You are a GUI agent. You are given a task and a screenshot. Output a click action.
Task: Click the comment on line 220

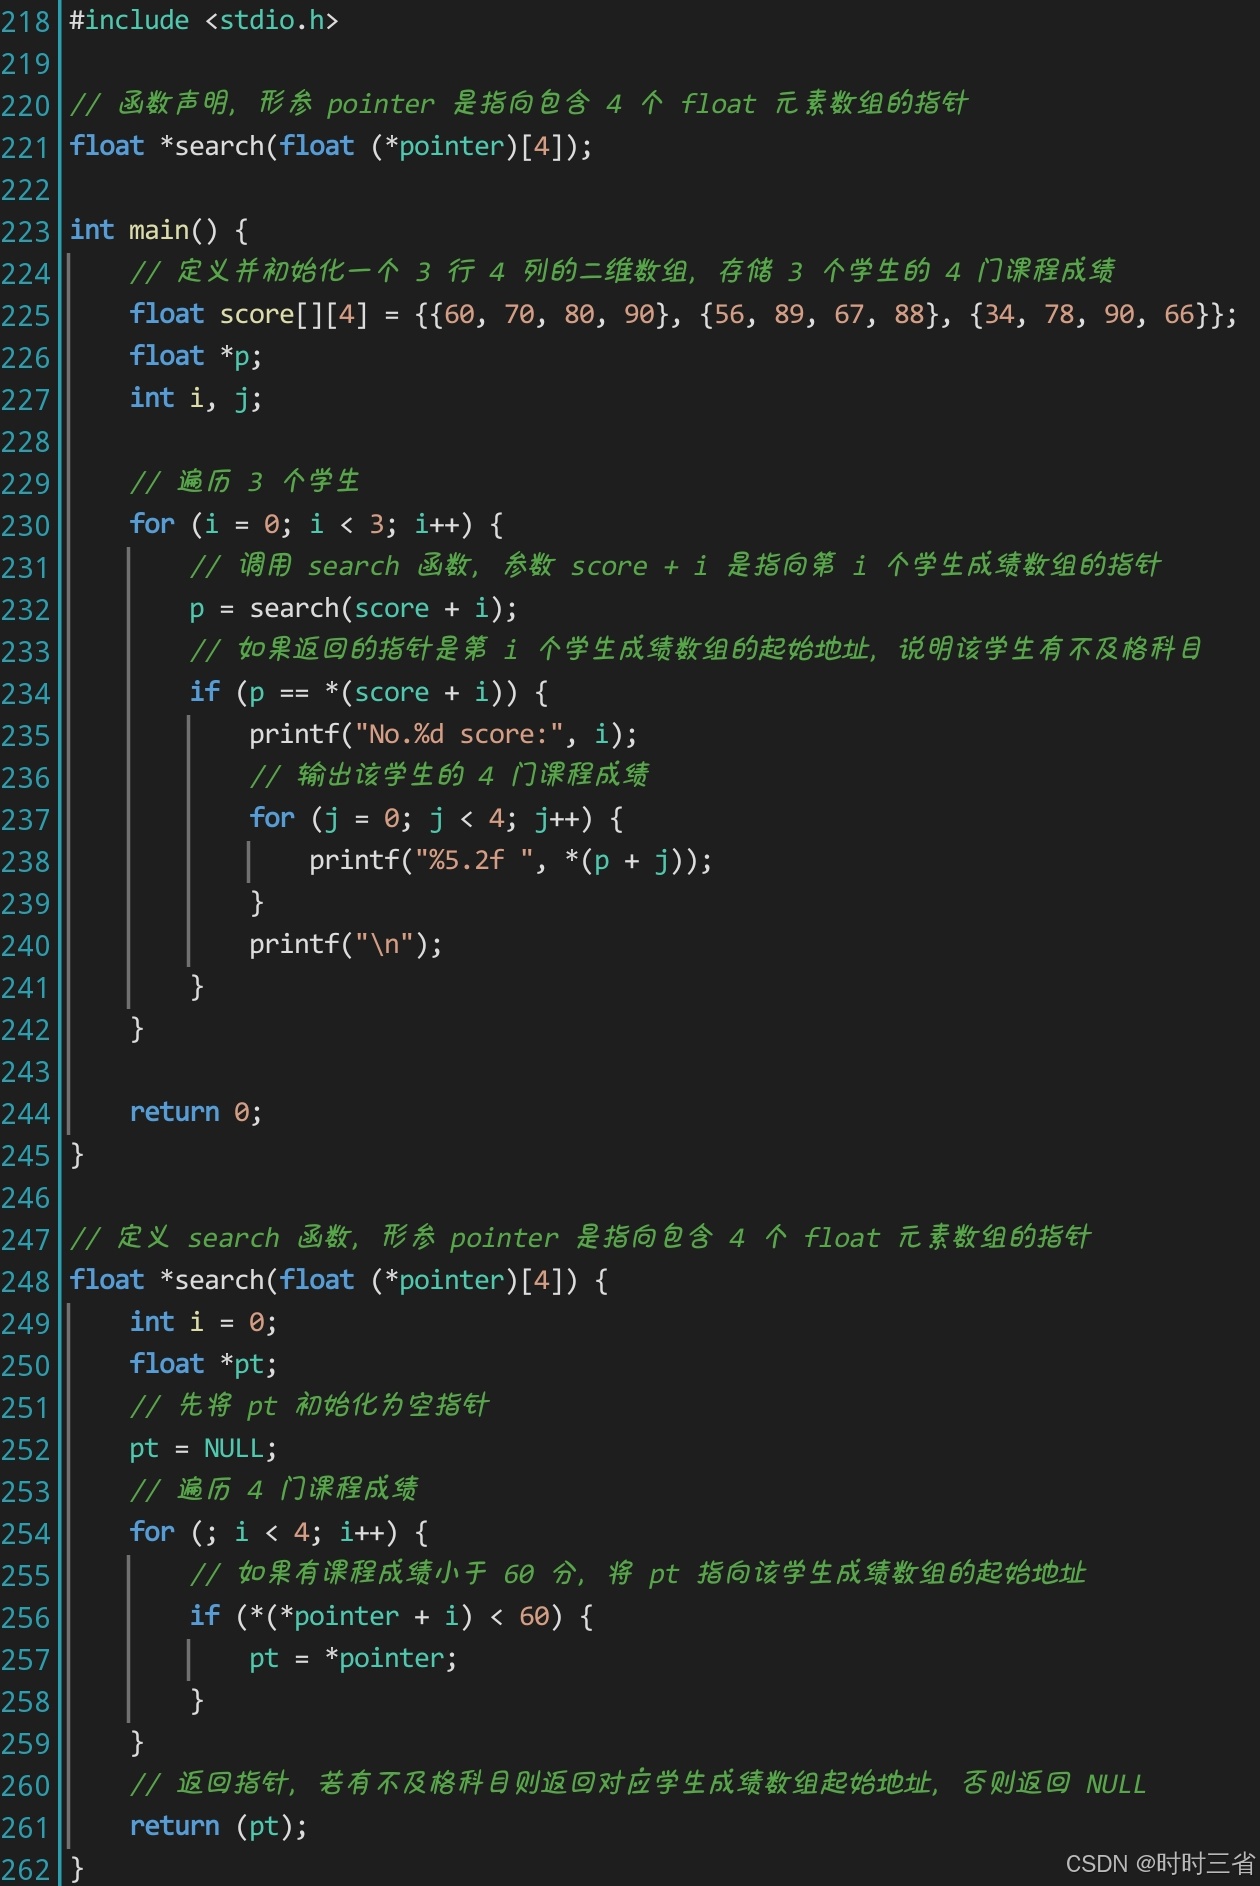coord(519,104)
